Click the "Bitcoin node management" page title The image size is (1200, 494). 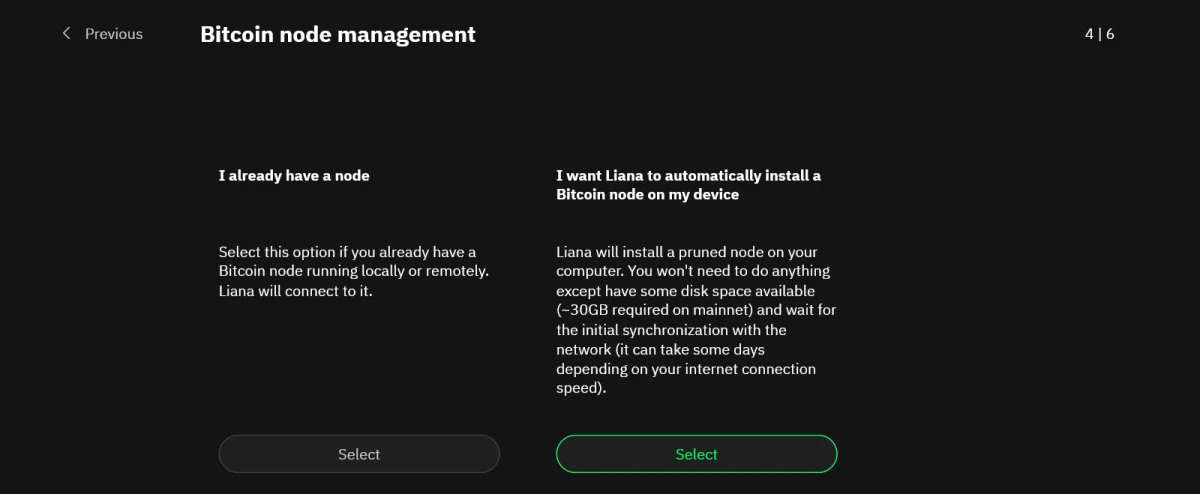click(338, 34)
